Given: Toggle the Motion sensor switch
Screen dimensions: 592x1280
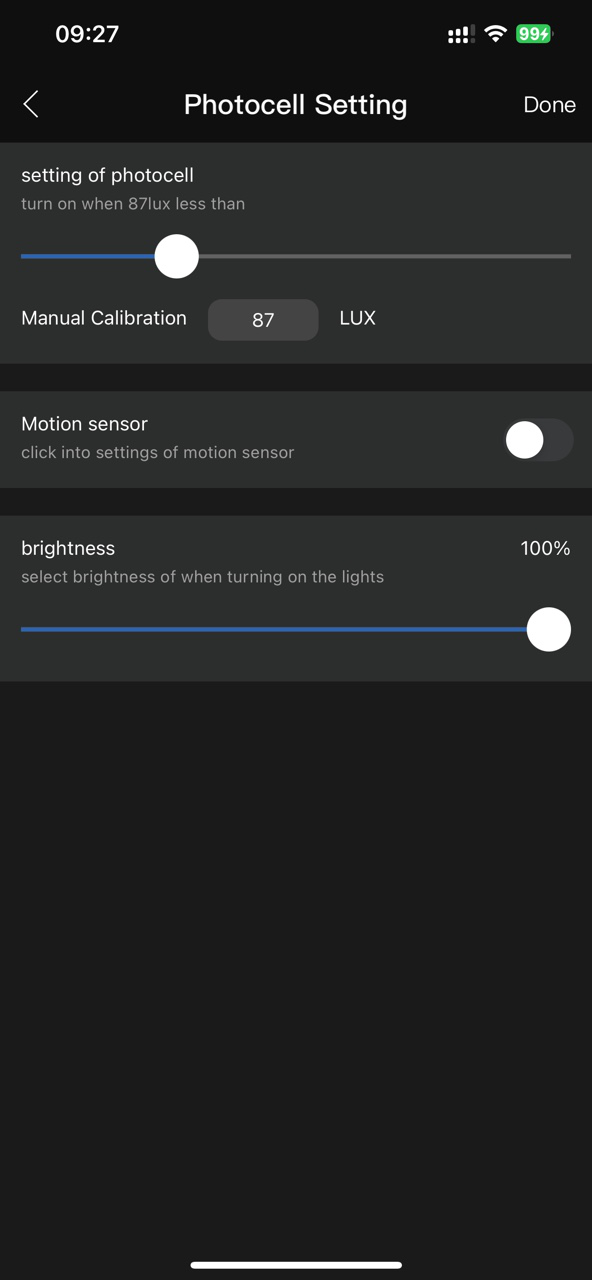Looking at the screenshot, I should [x=538, y=440].
